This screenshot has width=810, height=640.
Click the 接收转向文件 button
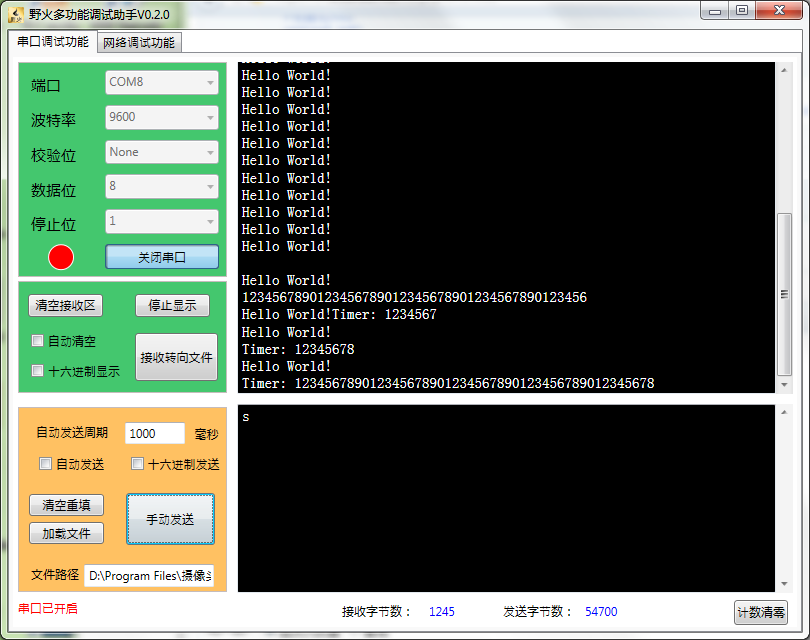tap(176, 357)
